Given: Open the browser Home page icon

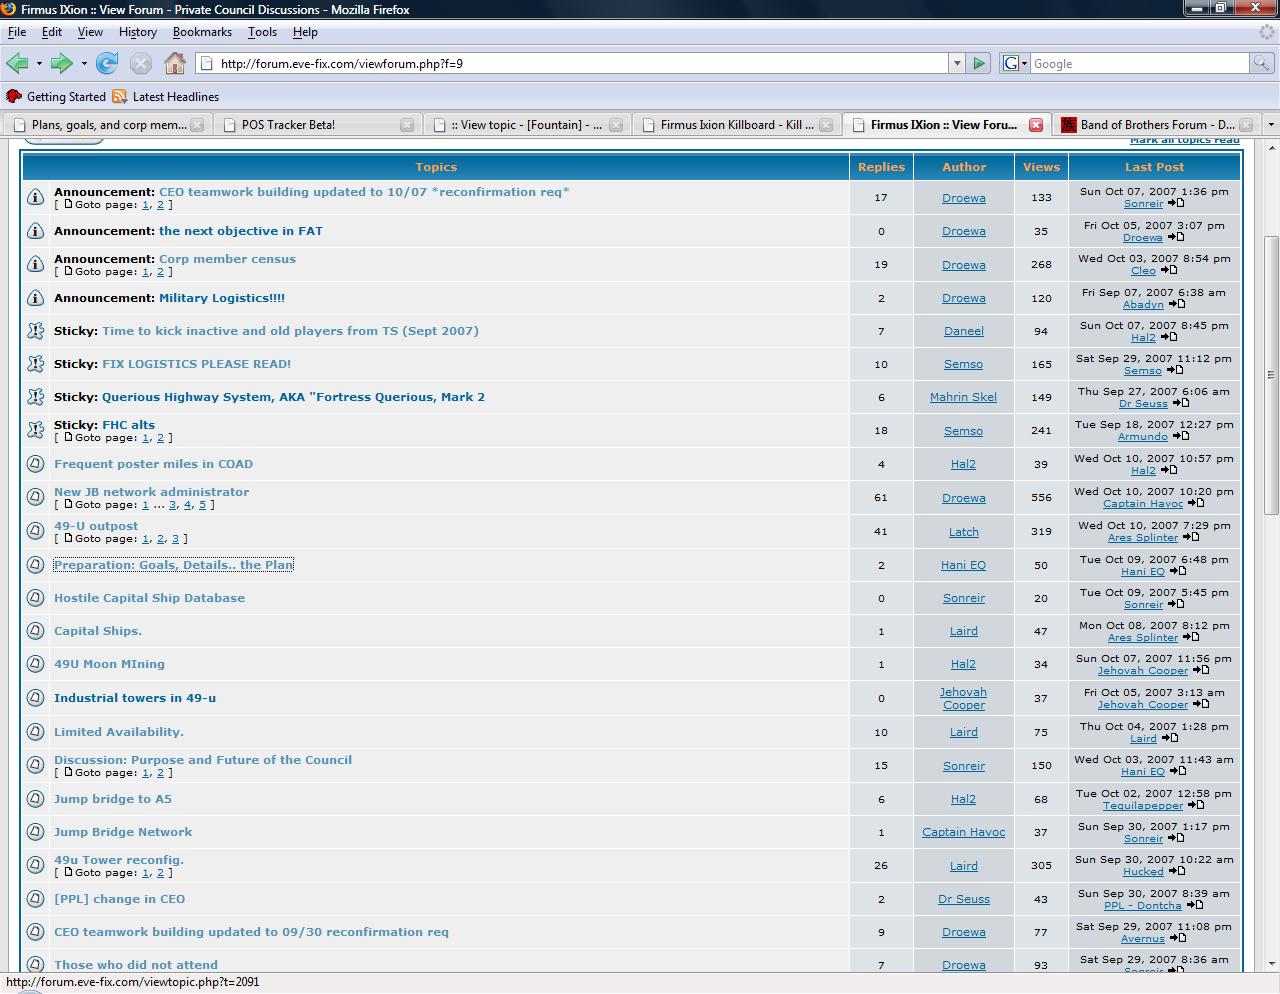Looking at the screenshot, I should coord(175,63).
